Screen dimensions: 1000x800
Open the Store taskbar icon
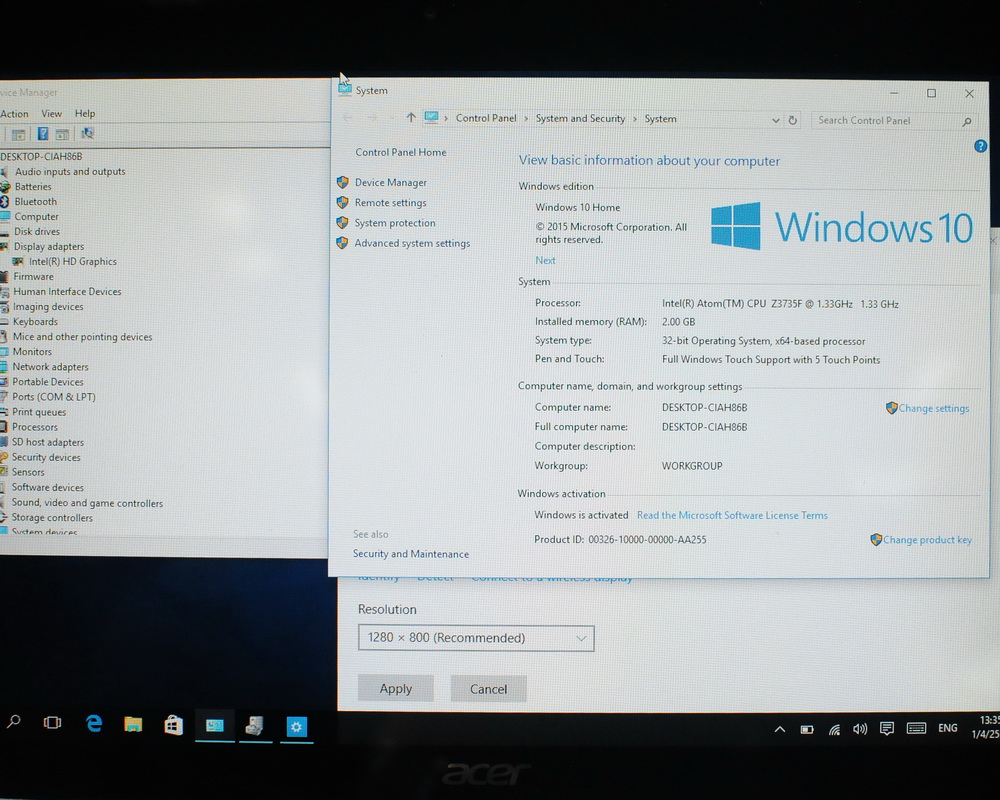tap(173, 725)
